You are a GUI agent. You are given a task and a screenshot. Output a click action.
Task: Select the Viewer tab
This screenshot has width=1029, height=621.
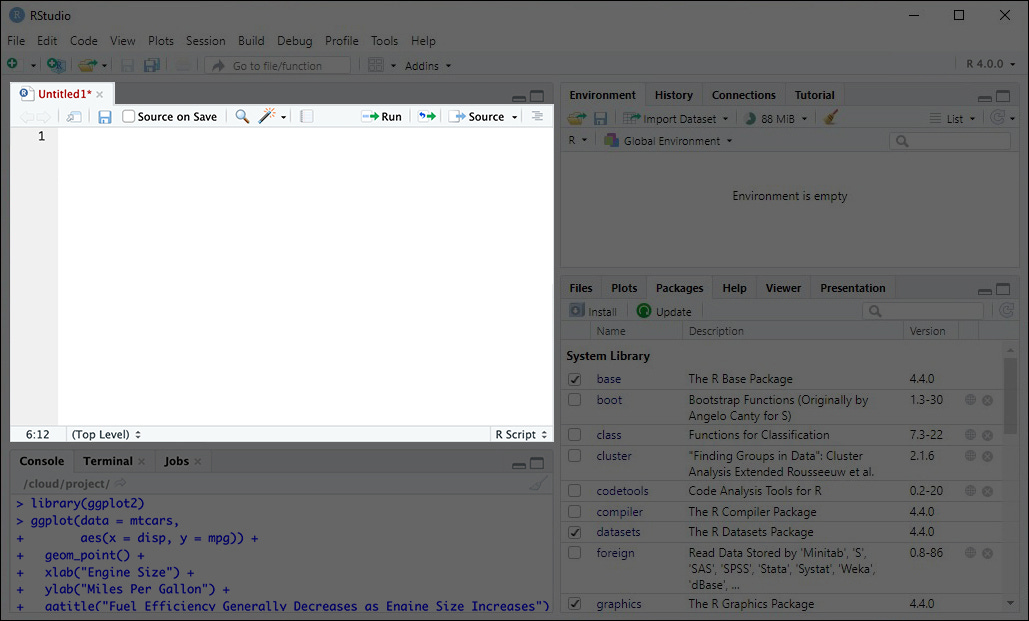(x=783, y=288)
